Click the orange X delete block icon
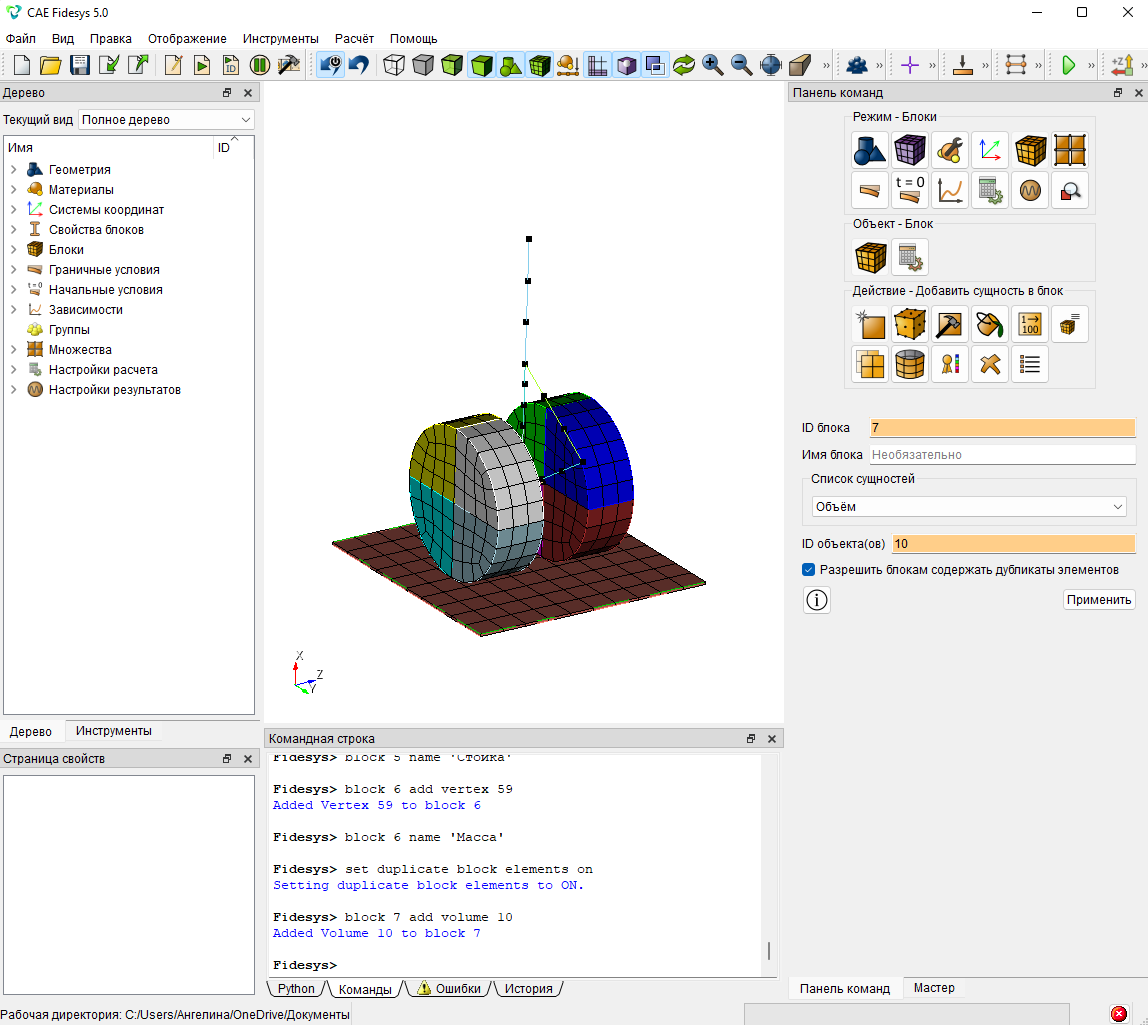This screenshot has width=1148, height=1025. [990, 364]
